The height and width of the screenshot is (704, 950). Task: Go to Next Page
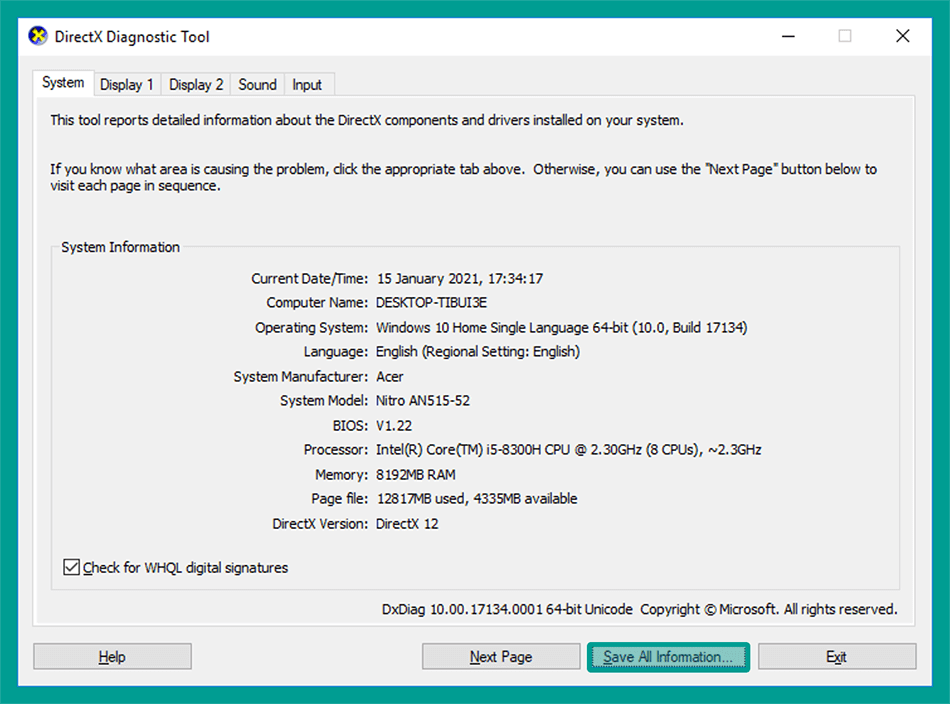click(501, 657)
